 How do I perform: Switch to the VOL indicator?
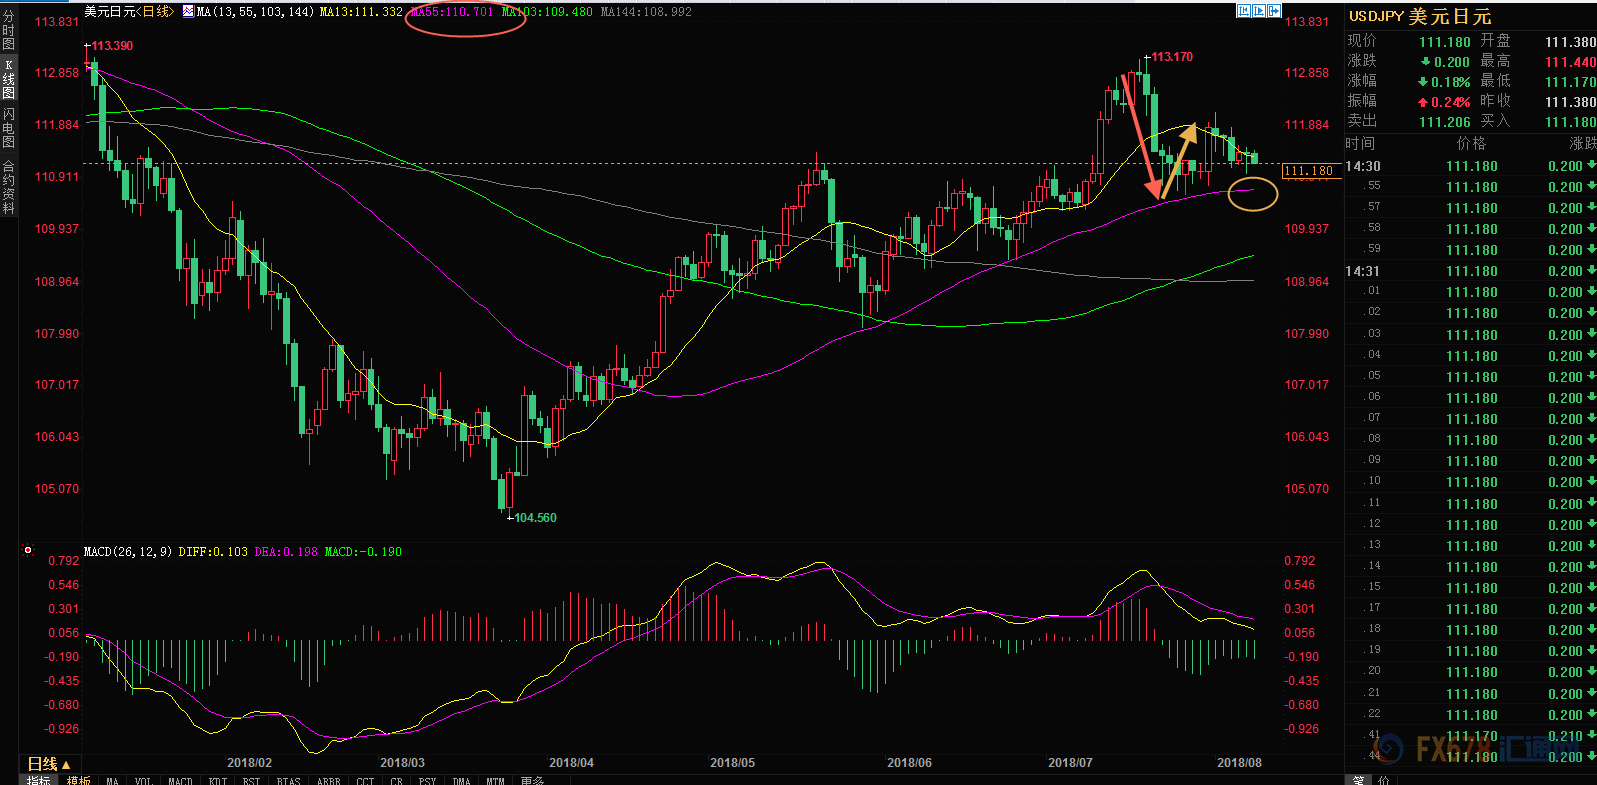[x=143, y=780]
